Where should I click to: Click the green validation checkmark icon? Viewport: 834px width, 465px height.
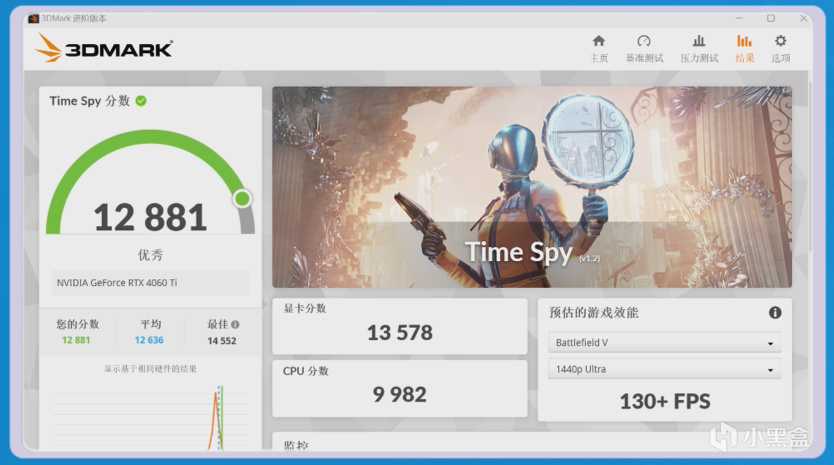pos(141,101)
